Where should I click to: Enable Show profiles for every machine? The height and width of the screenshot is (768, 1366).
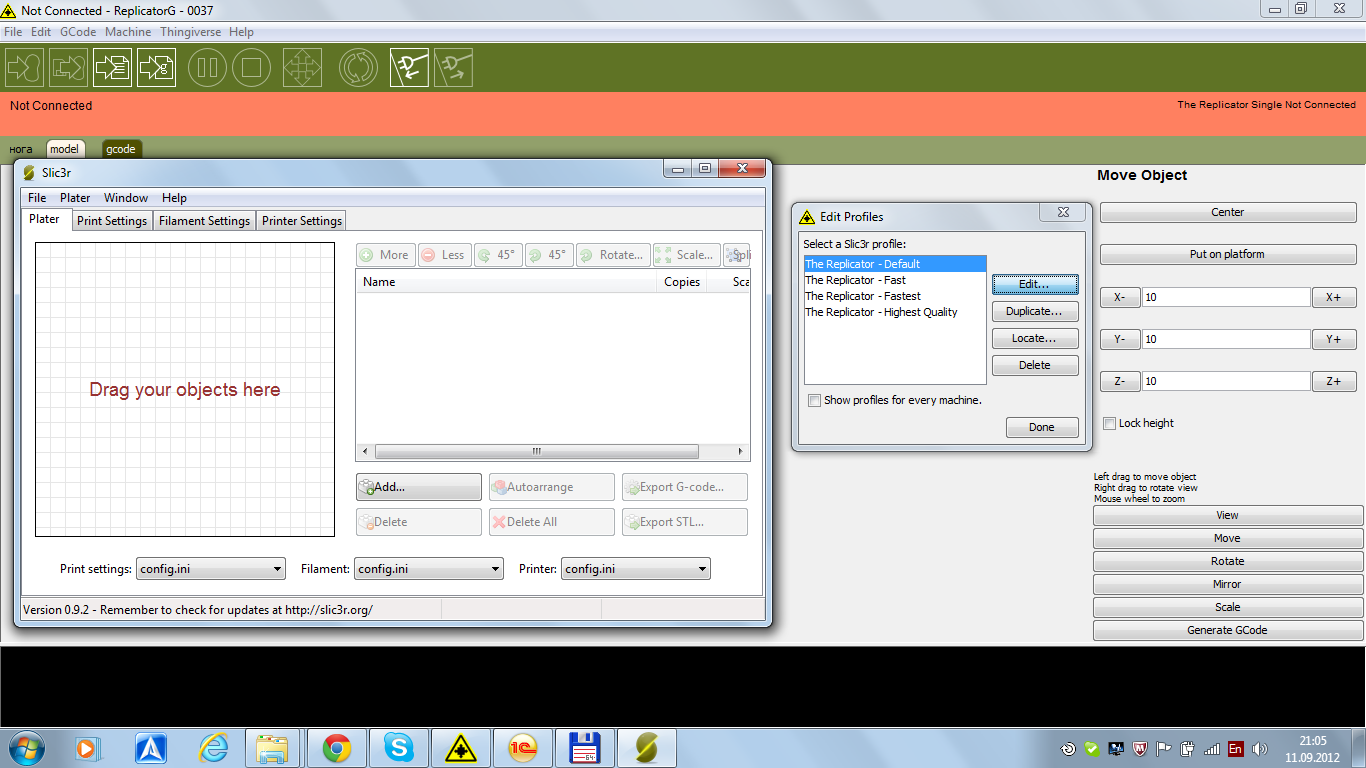tap(815, 400)
